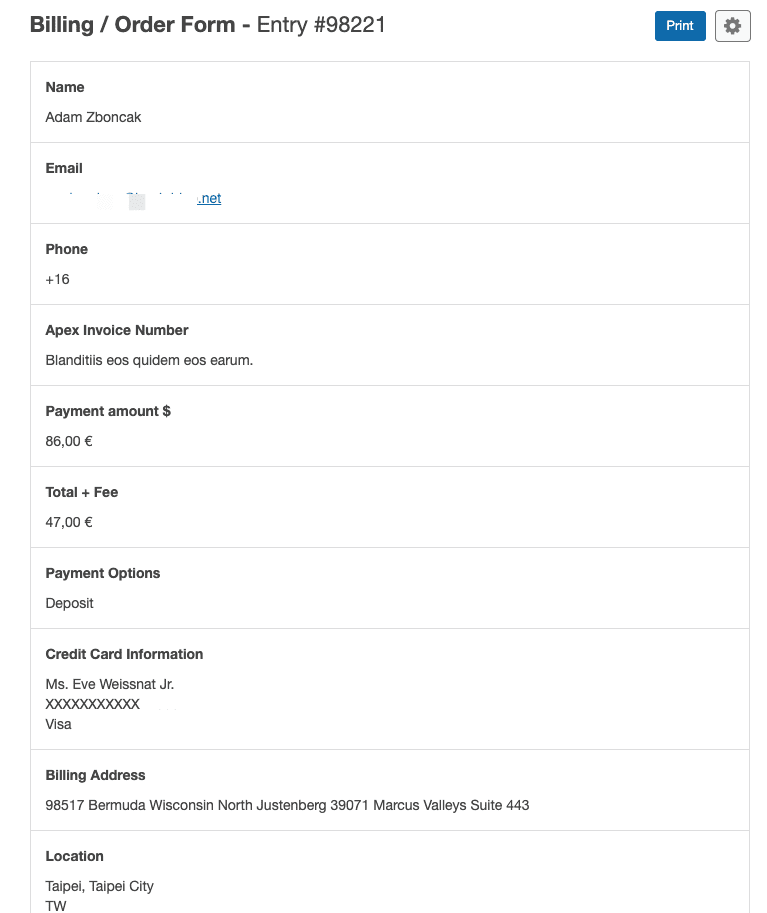
Task: Click the phone value +16
Action: 58,279
